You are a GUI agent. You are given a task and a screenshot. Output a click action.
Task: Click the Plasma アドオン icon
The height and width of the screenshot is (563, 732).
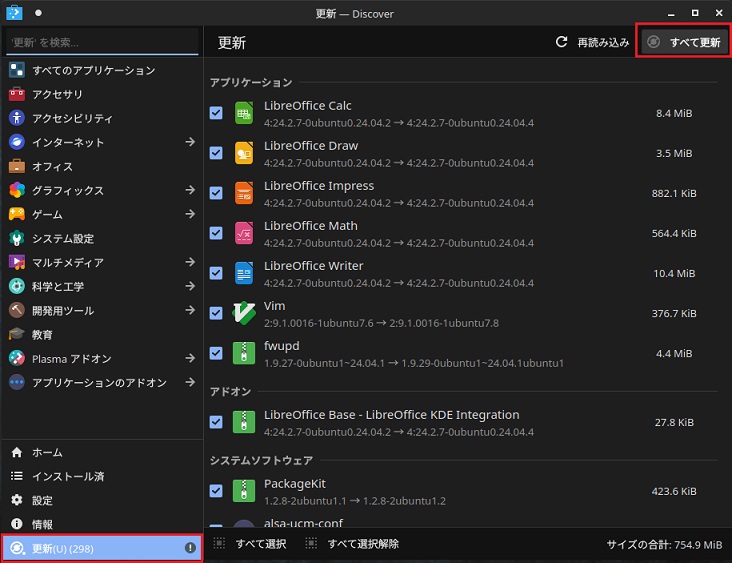tap(17, 358)
